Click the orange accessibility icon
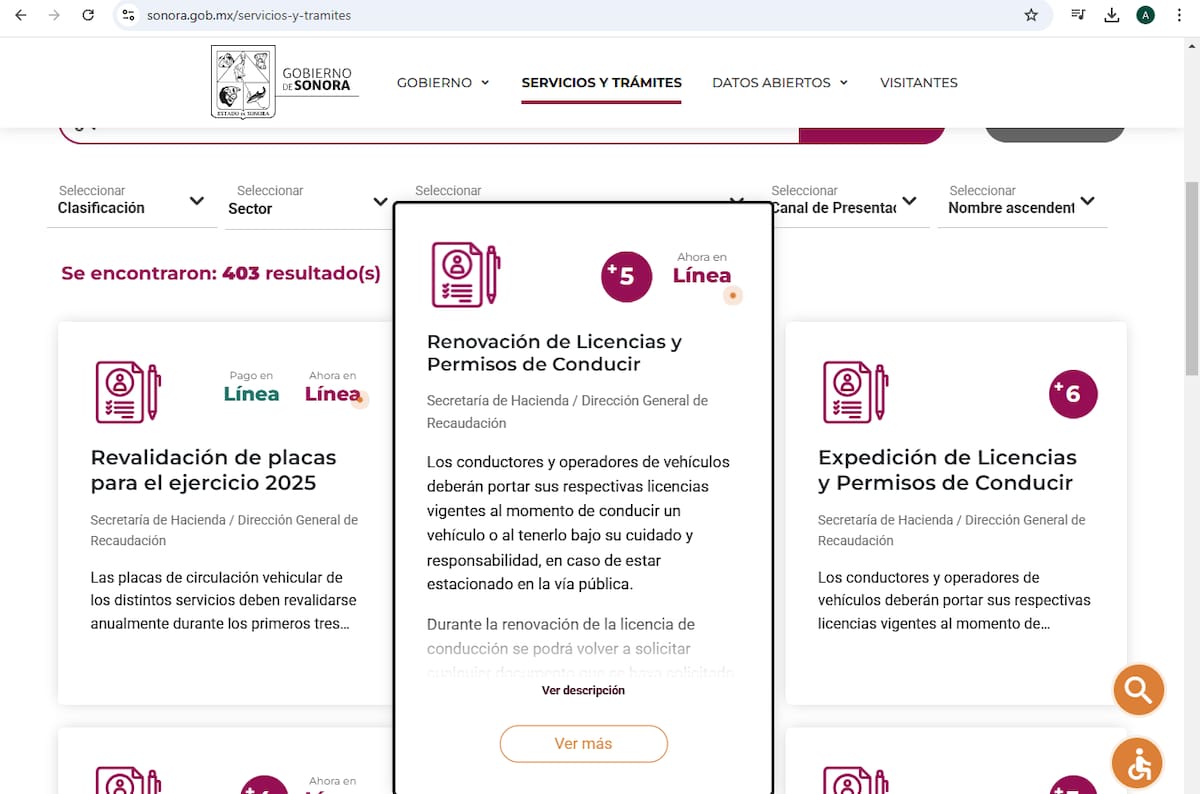1200x794 pixels. click(1138, 763)
